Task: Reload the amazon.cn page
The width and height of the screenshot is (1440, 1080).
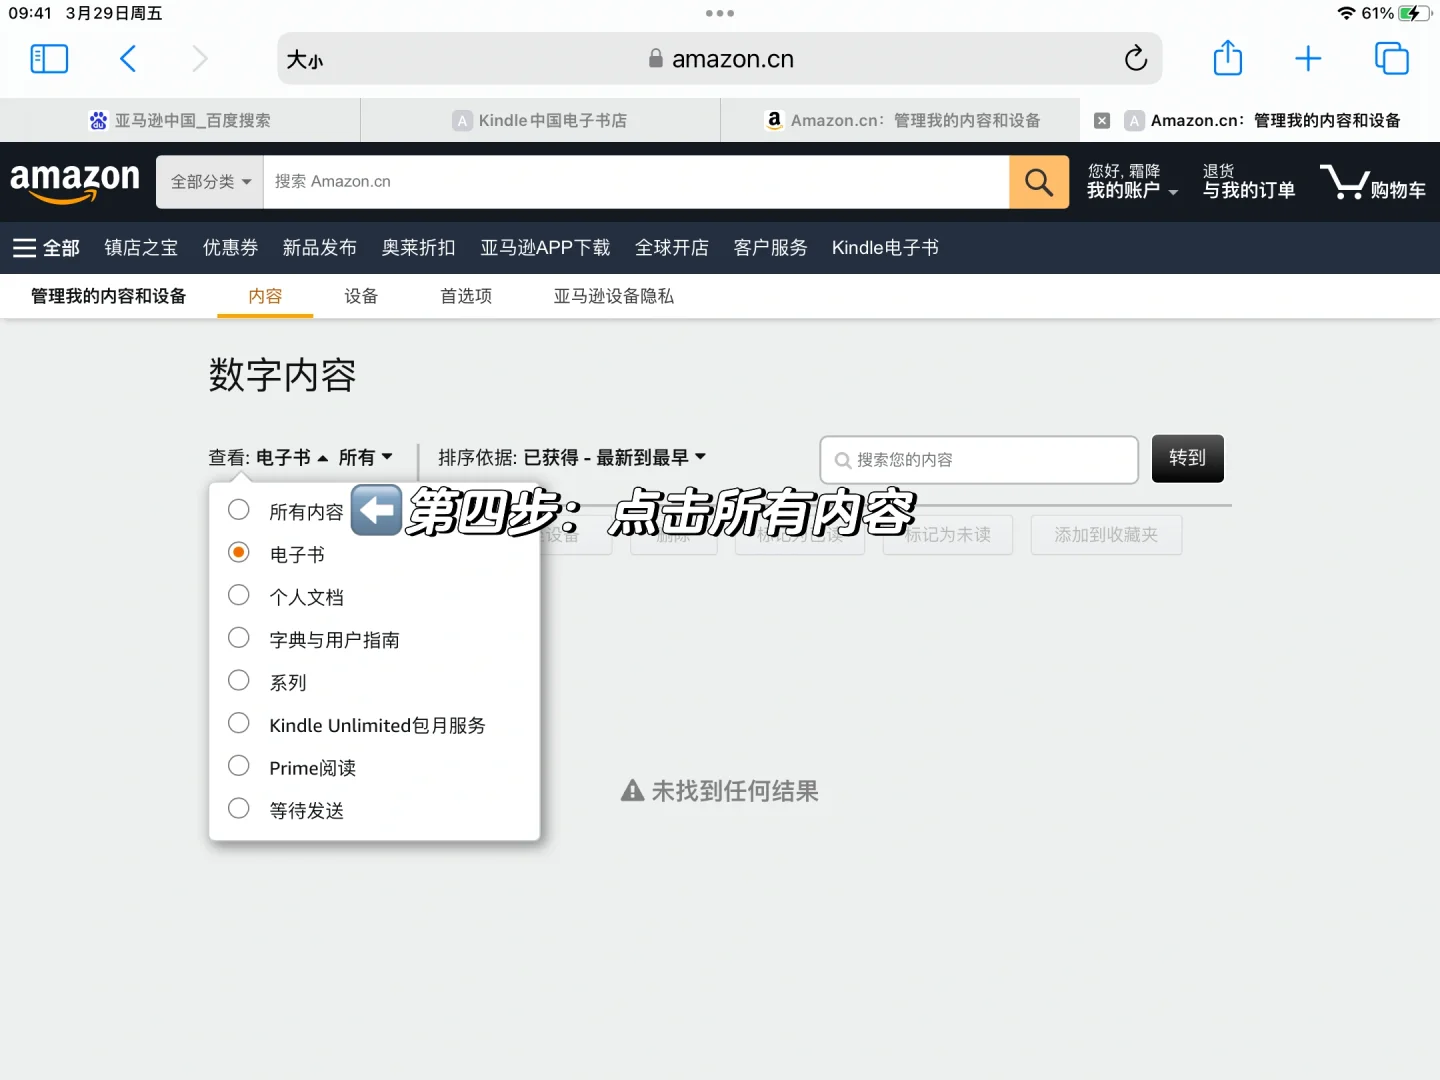Action: [x=1135, y=59]
